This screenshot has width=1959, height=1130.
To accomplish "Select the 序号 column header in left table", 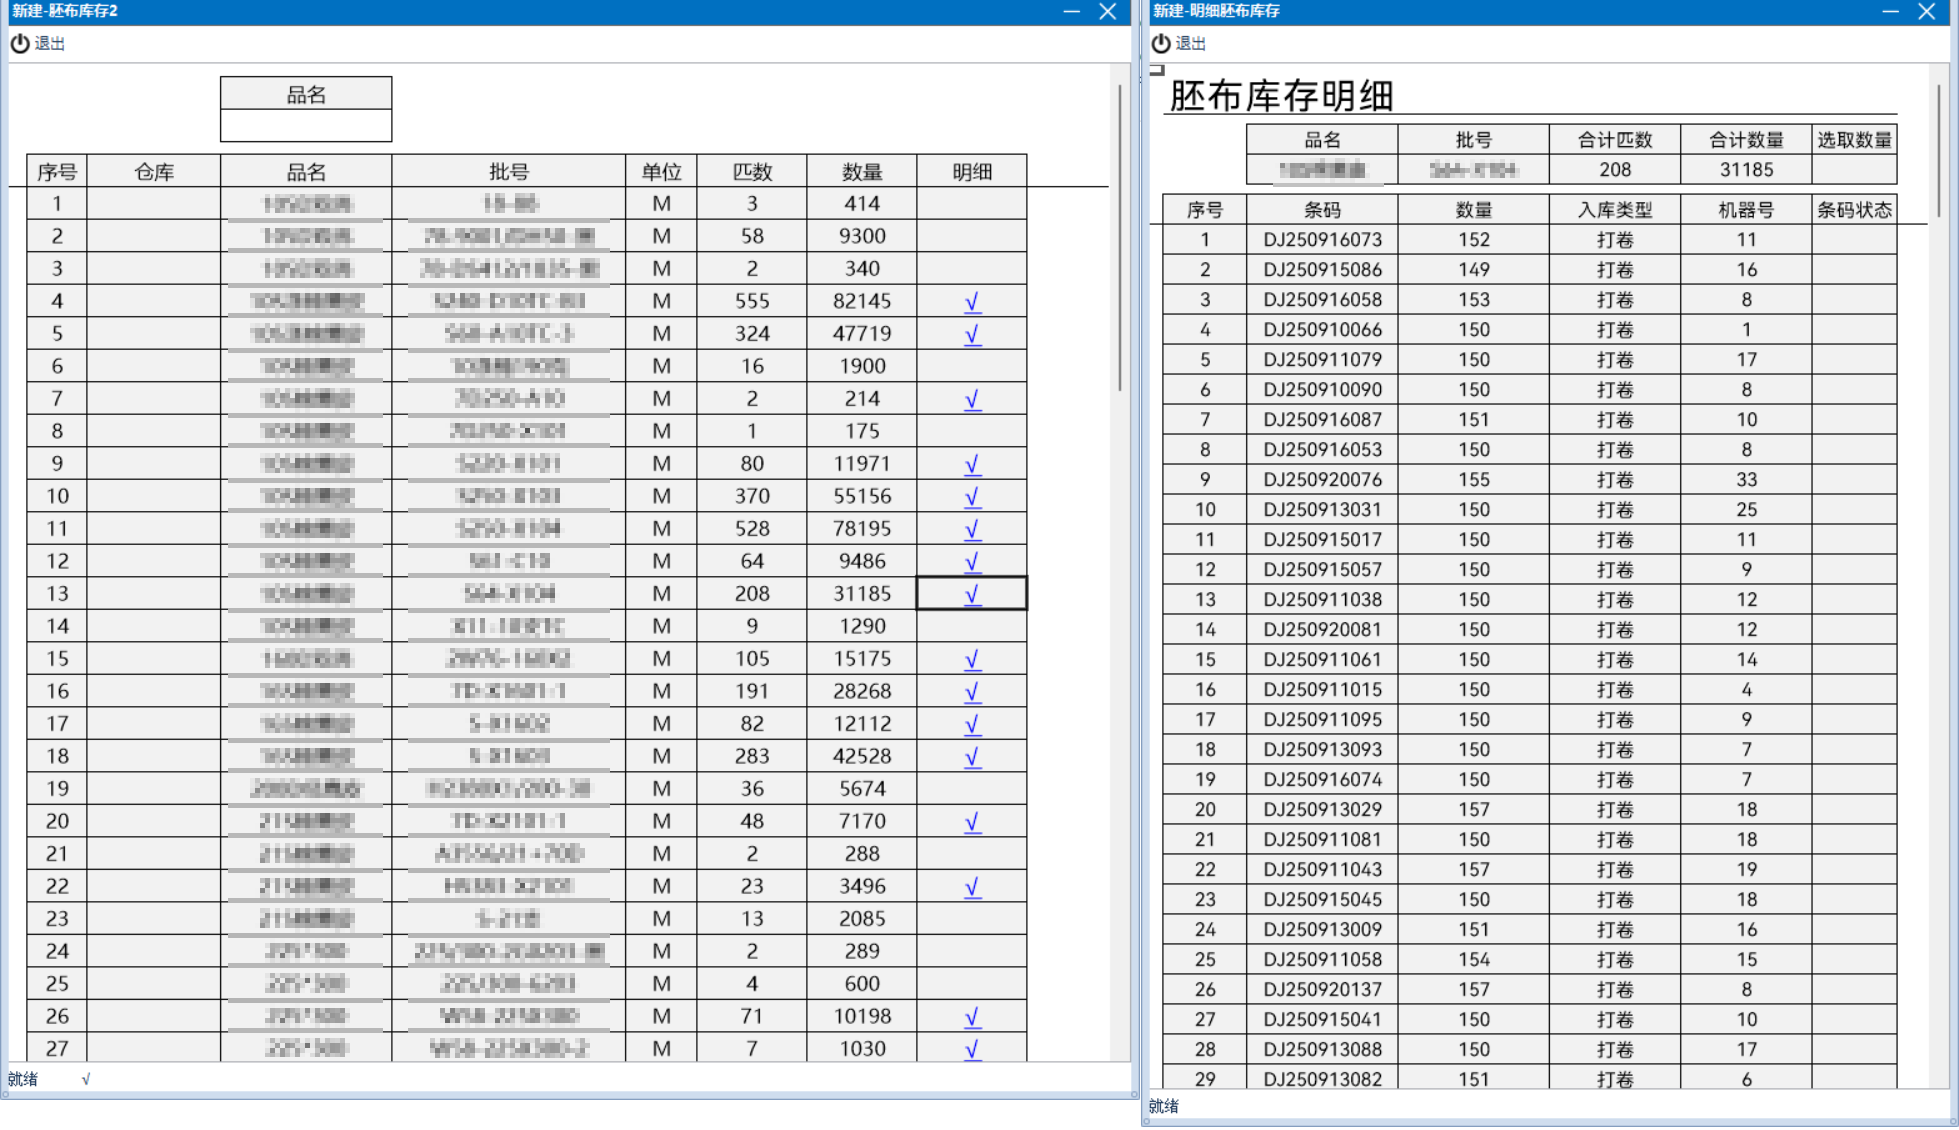I will (x=57, y=171).
